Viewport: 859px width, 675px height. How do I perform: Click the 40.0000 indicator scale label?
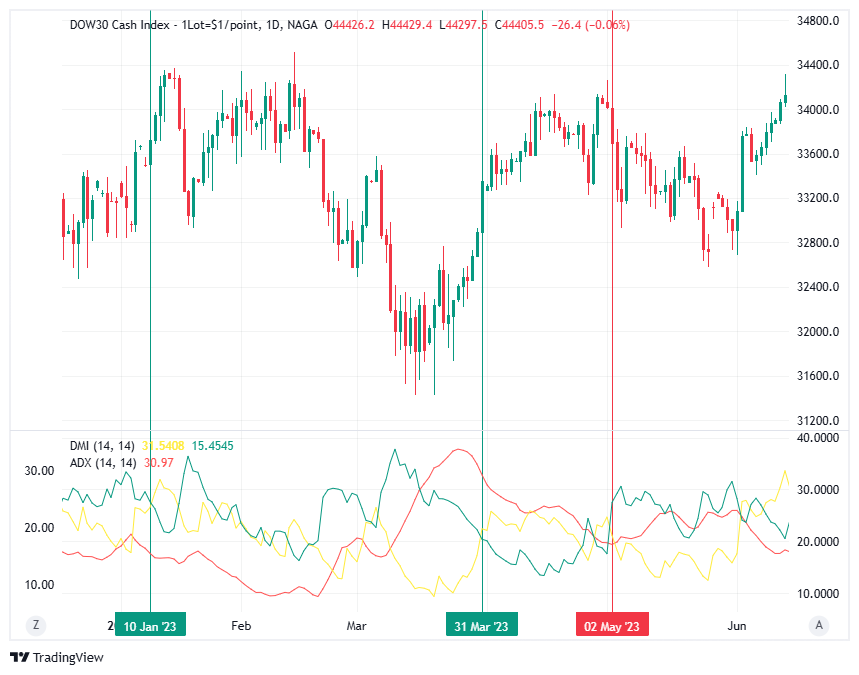tap(816, 438)
